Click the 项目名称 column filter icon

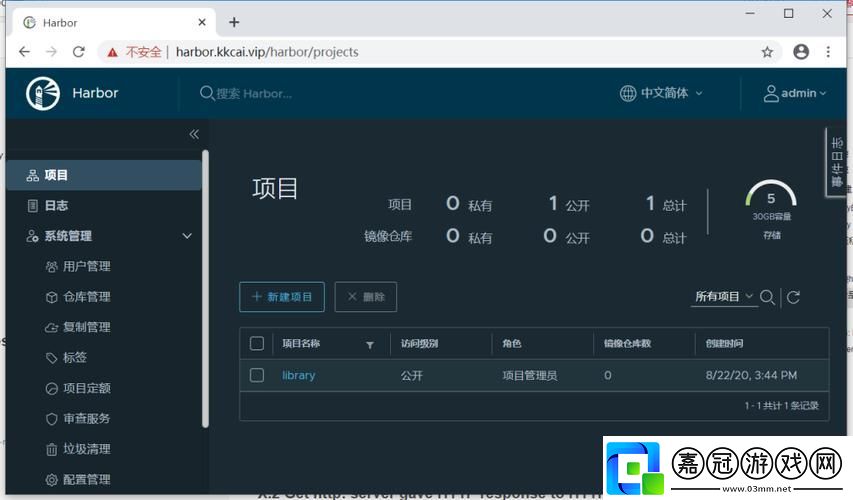point(370,345)
